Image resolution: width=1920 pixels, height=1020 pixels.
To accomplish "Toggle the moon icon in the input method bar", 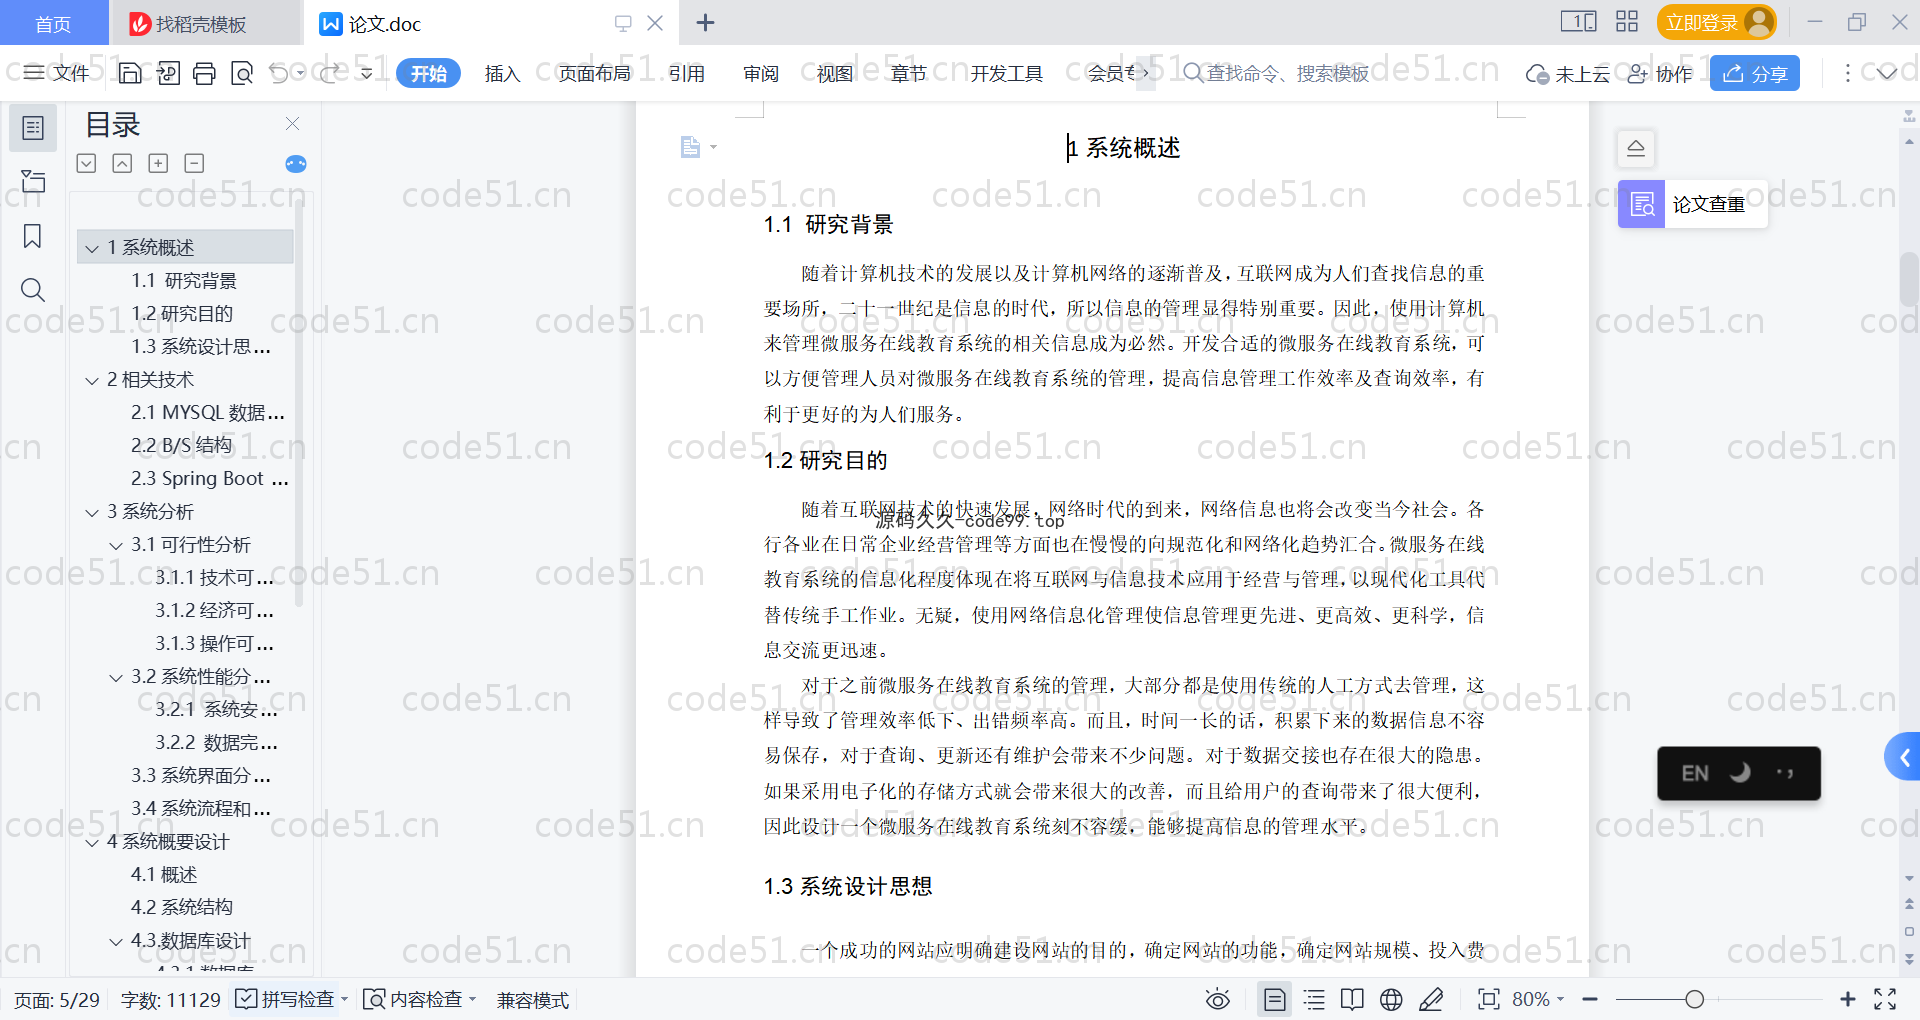I will pyautogui.click(x=1741, y=772).
